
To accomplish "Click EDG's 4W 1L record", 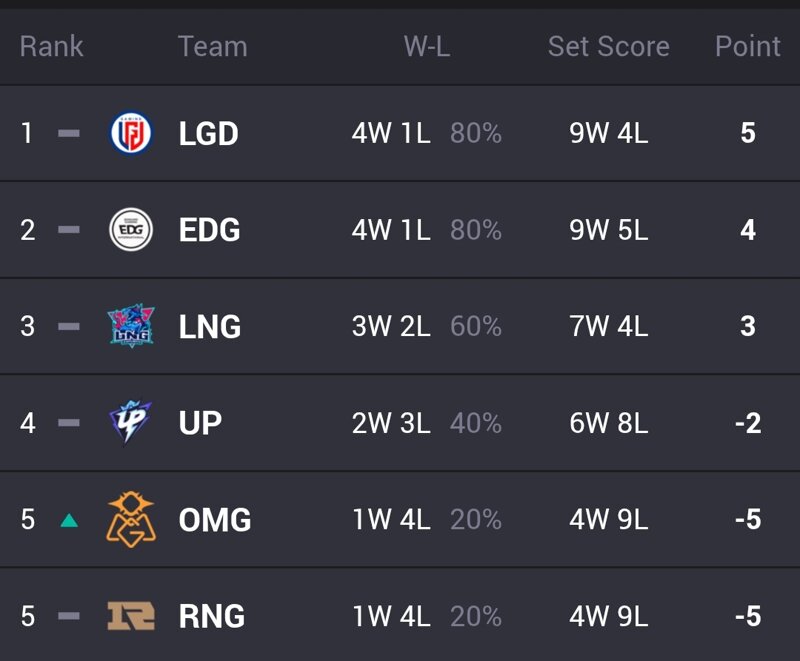I will point(391,230).
